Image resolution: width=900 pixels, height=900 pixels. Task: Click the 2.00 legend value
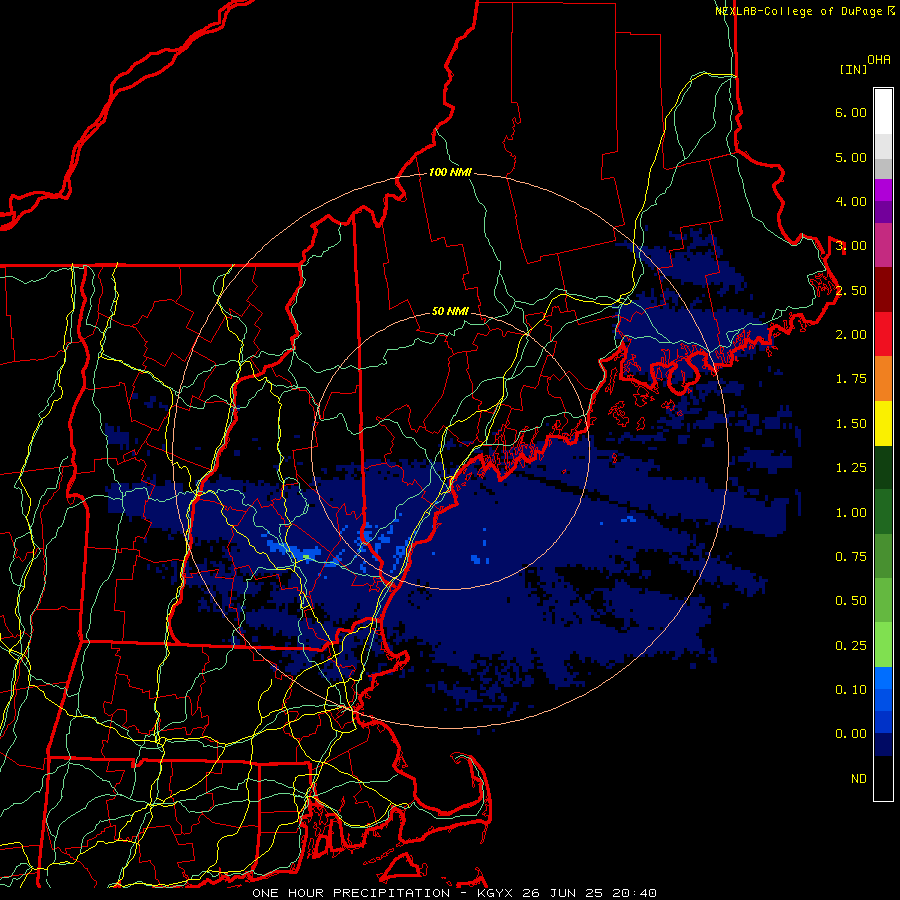(851, 335)
